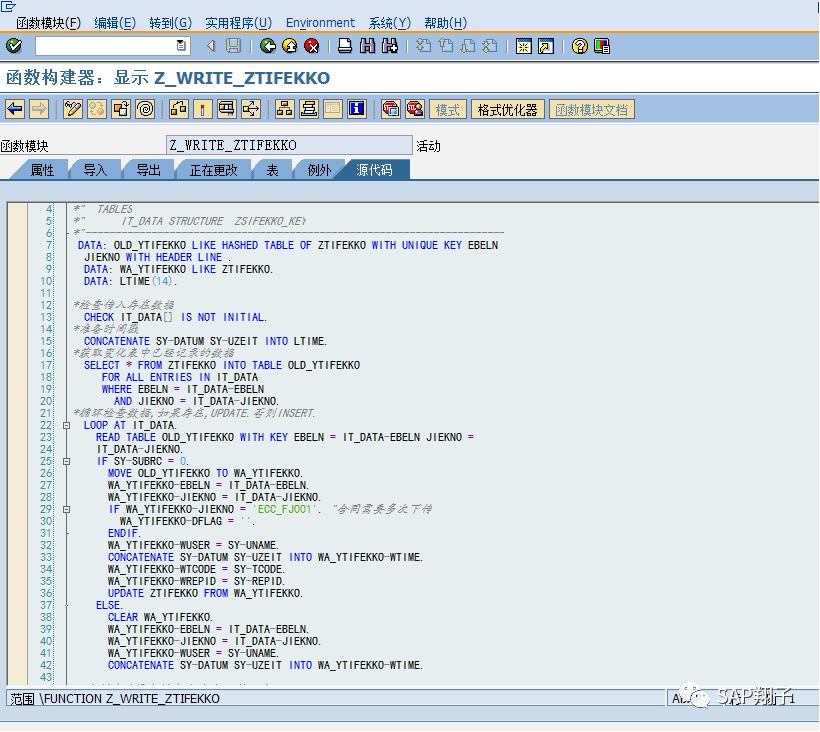The height and width of the screenshot is (732, 820).
Task: Run syntax Check icon
Action: (x=179, y=109)
